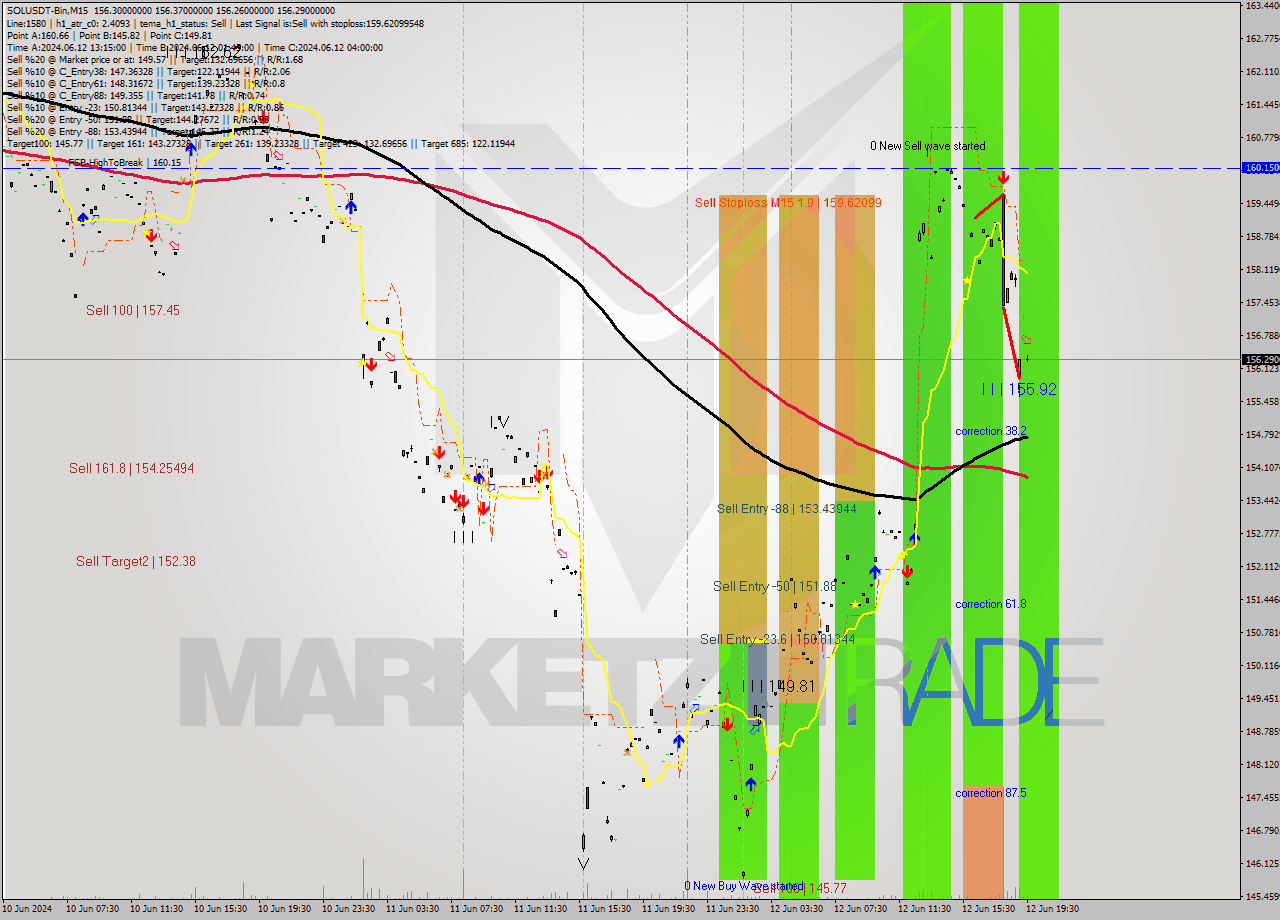
Task: Click the current price tag 156.290
Action: [1260, 359]
